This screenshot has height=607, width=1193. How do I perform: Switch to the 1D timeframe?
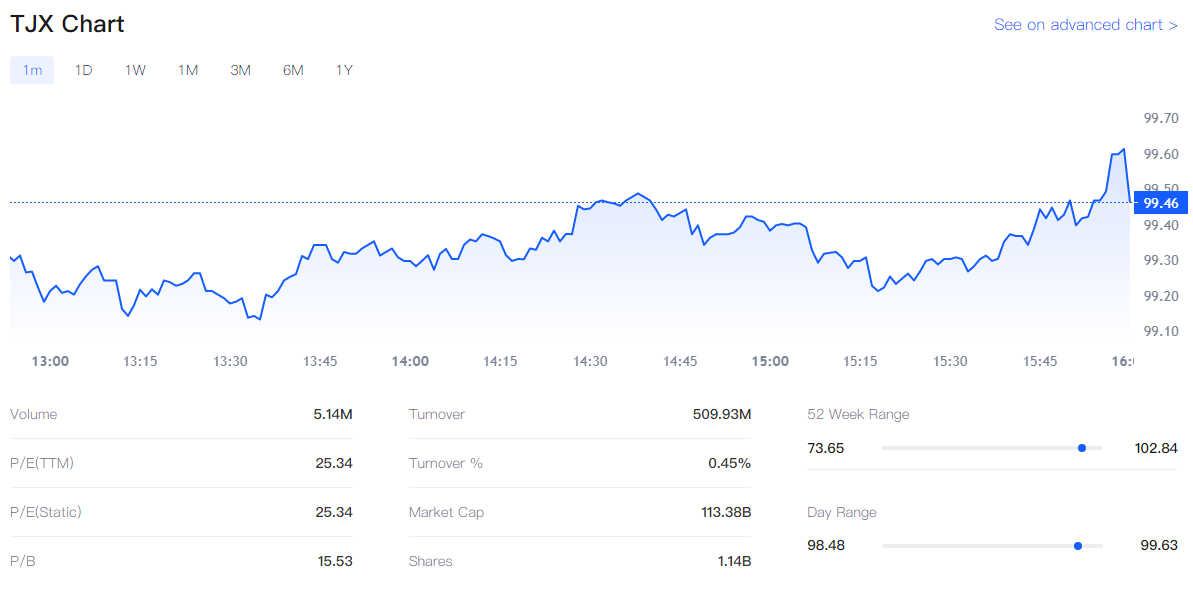point(84,70)
